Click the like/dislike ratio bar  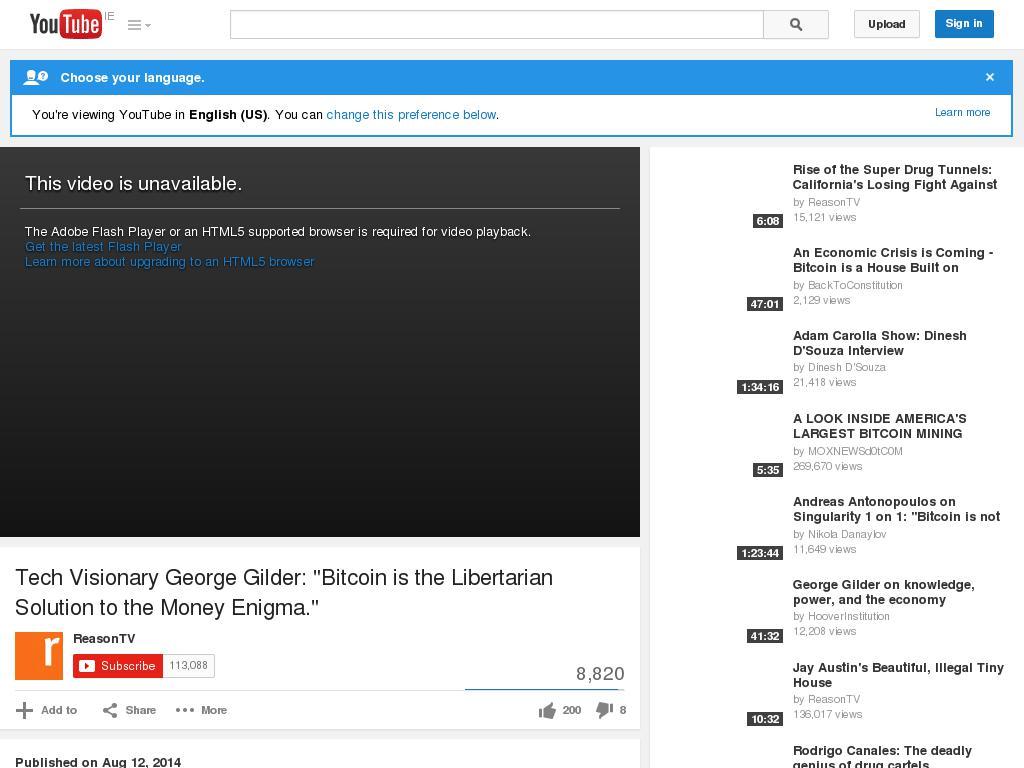(x=545, y=689)
